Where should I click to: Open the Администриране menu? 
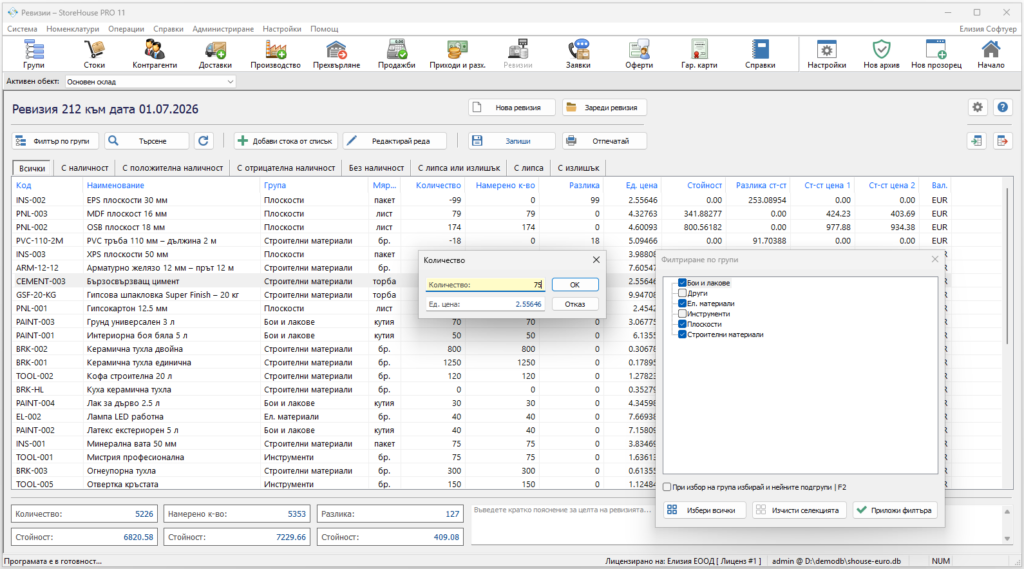(x=223, y=29)
